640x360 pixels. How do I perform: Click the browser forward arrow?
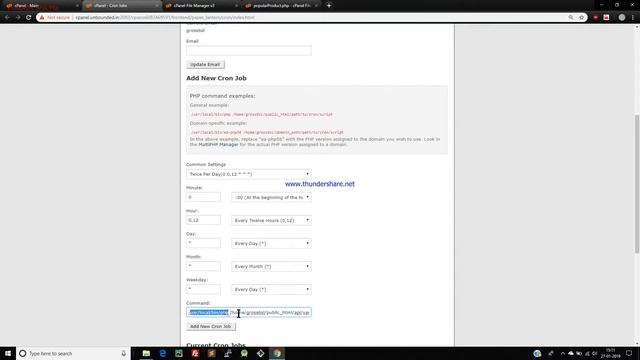pyautogui.click(x=18, y=18)
